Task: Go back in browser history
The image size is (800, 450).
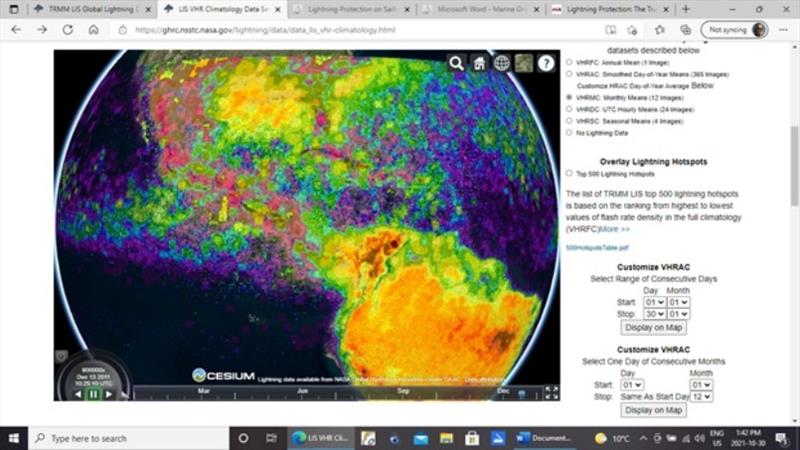Action: point(16,30)
